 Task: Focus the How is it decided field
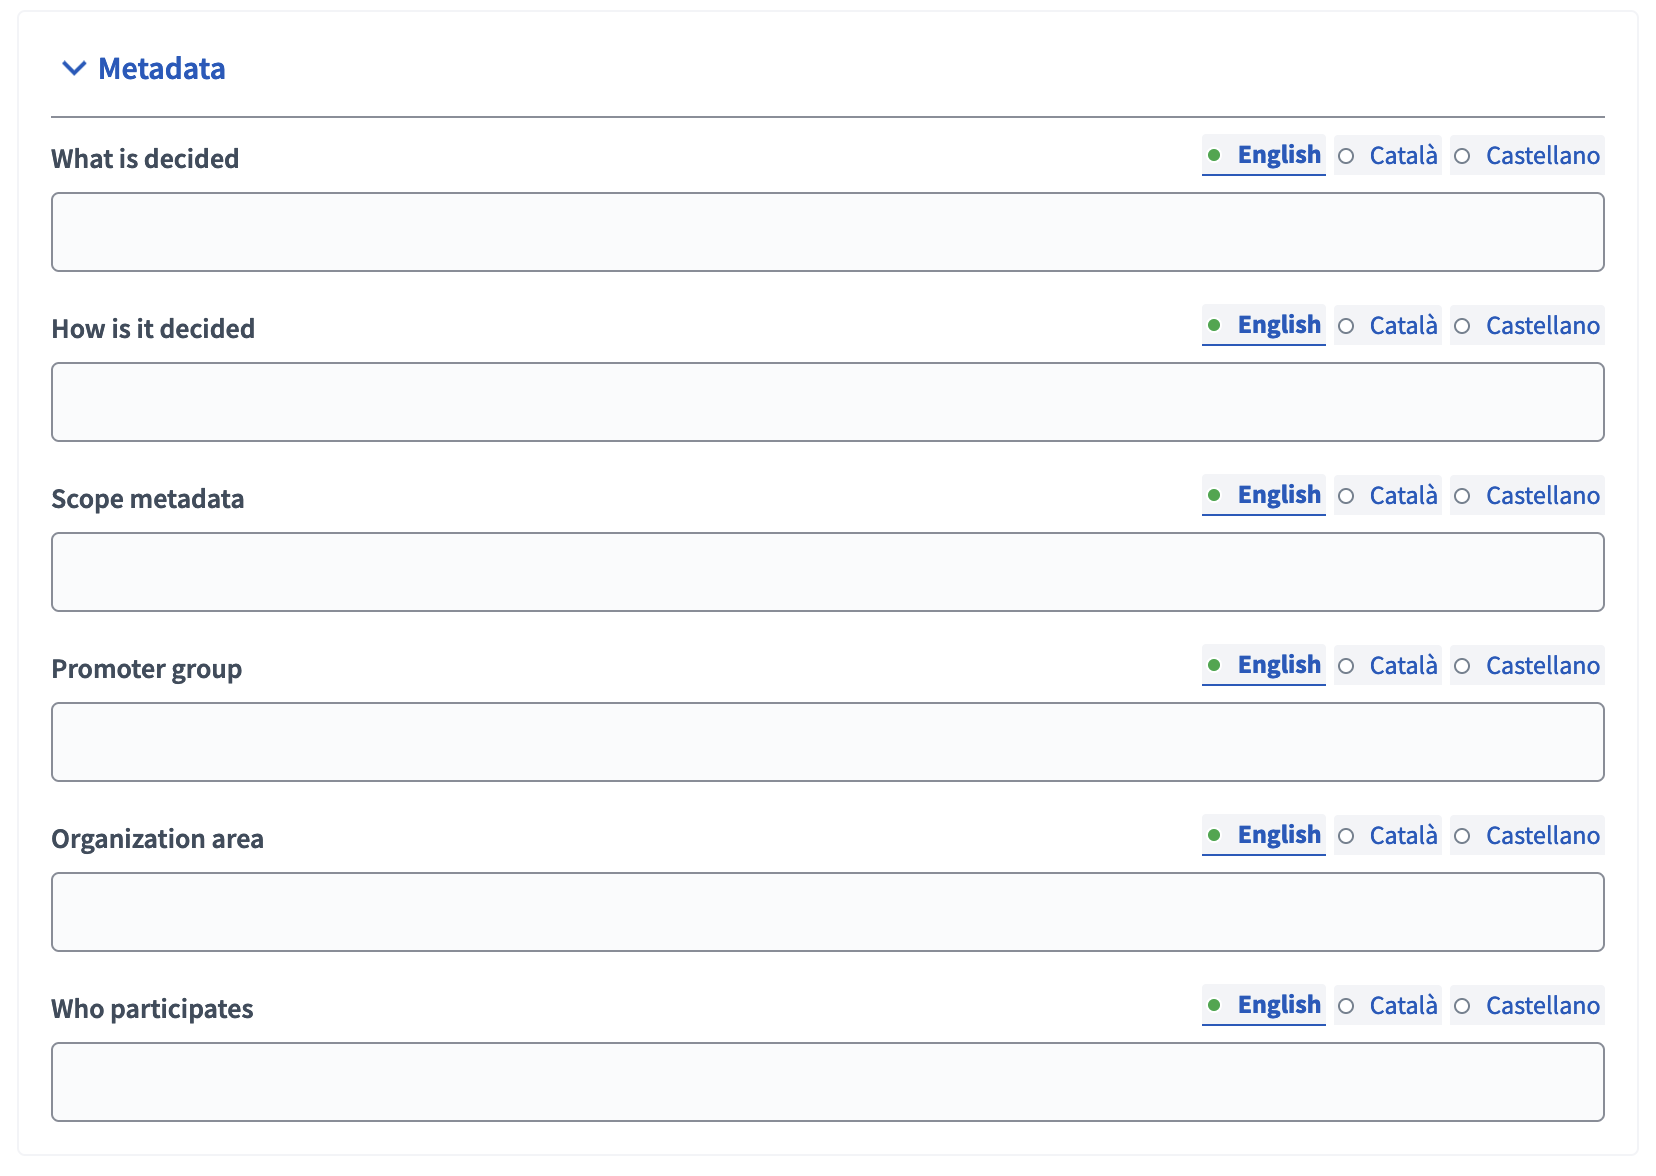[x=828, y=401]
